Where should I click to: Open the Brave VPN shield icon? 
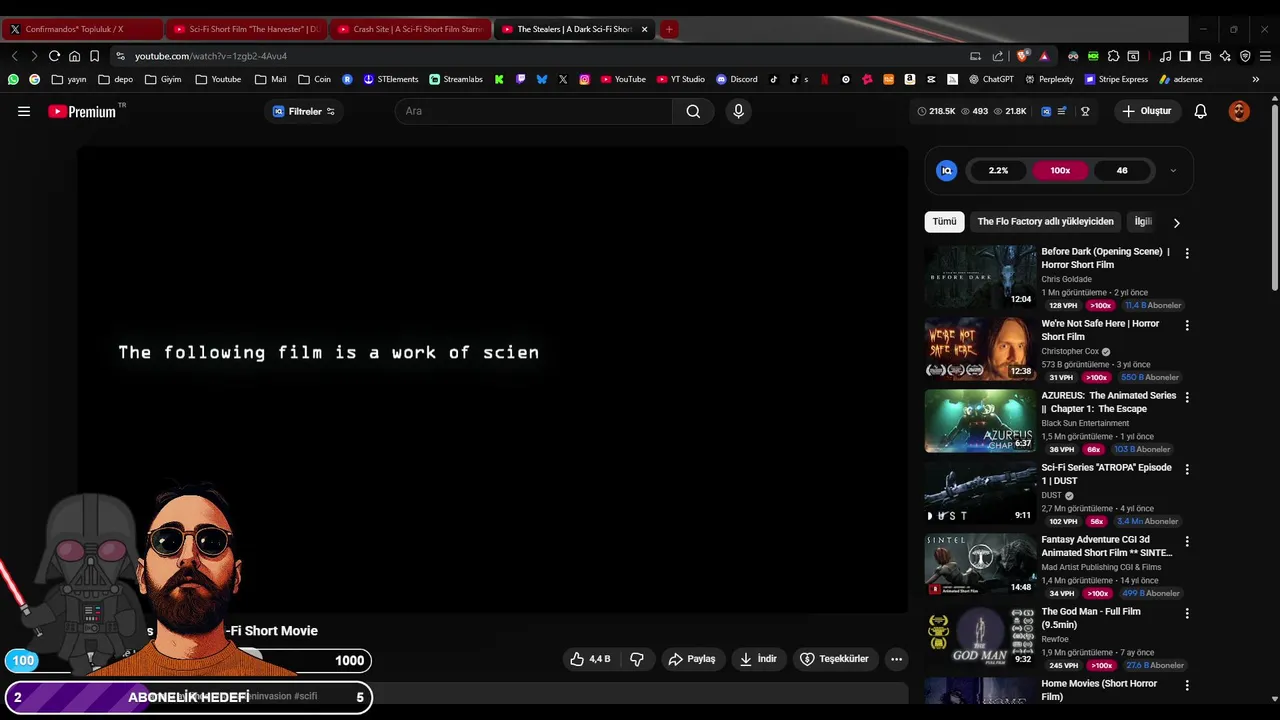[x=1245, y=56]
